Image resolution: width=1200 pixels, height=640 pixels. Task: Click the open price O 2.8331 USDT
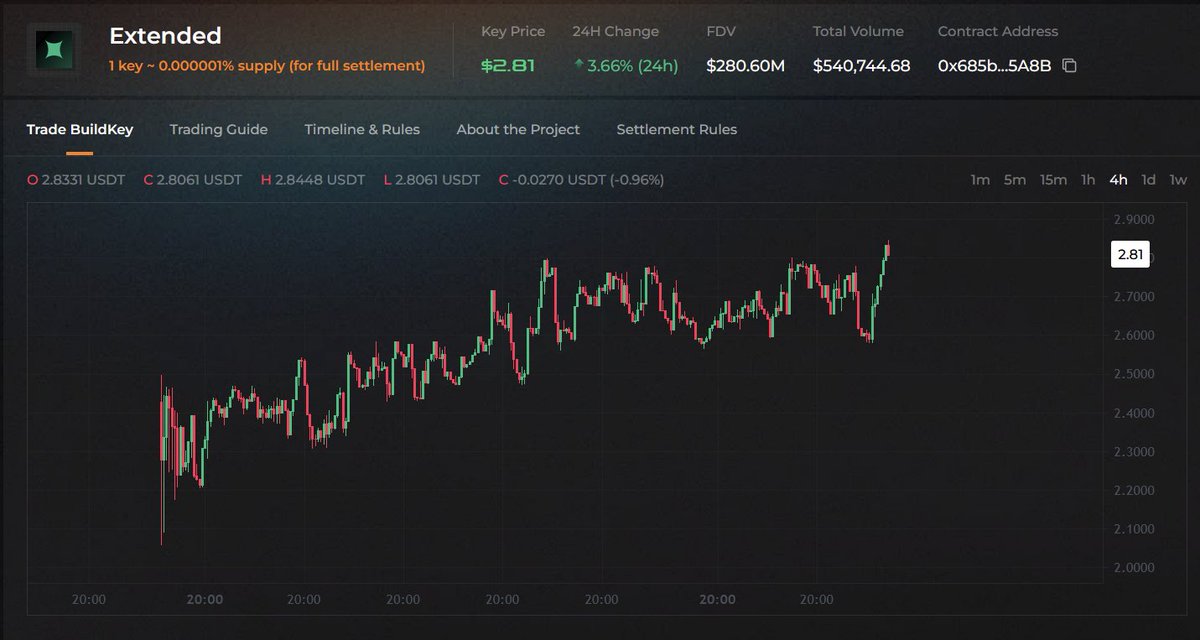pos(77,180)
